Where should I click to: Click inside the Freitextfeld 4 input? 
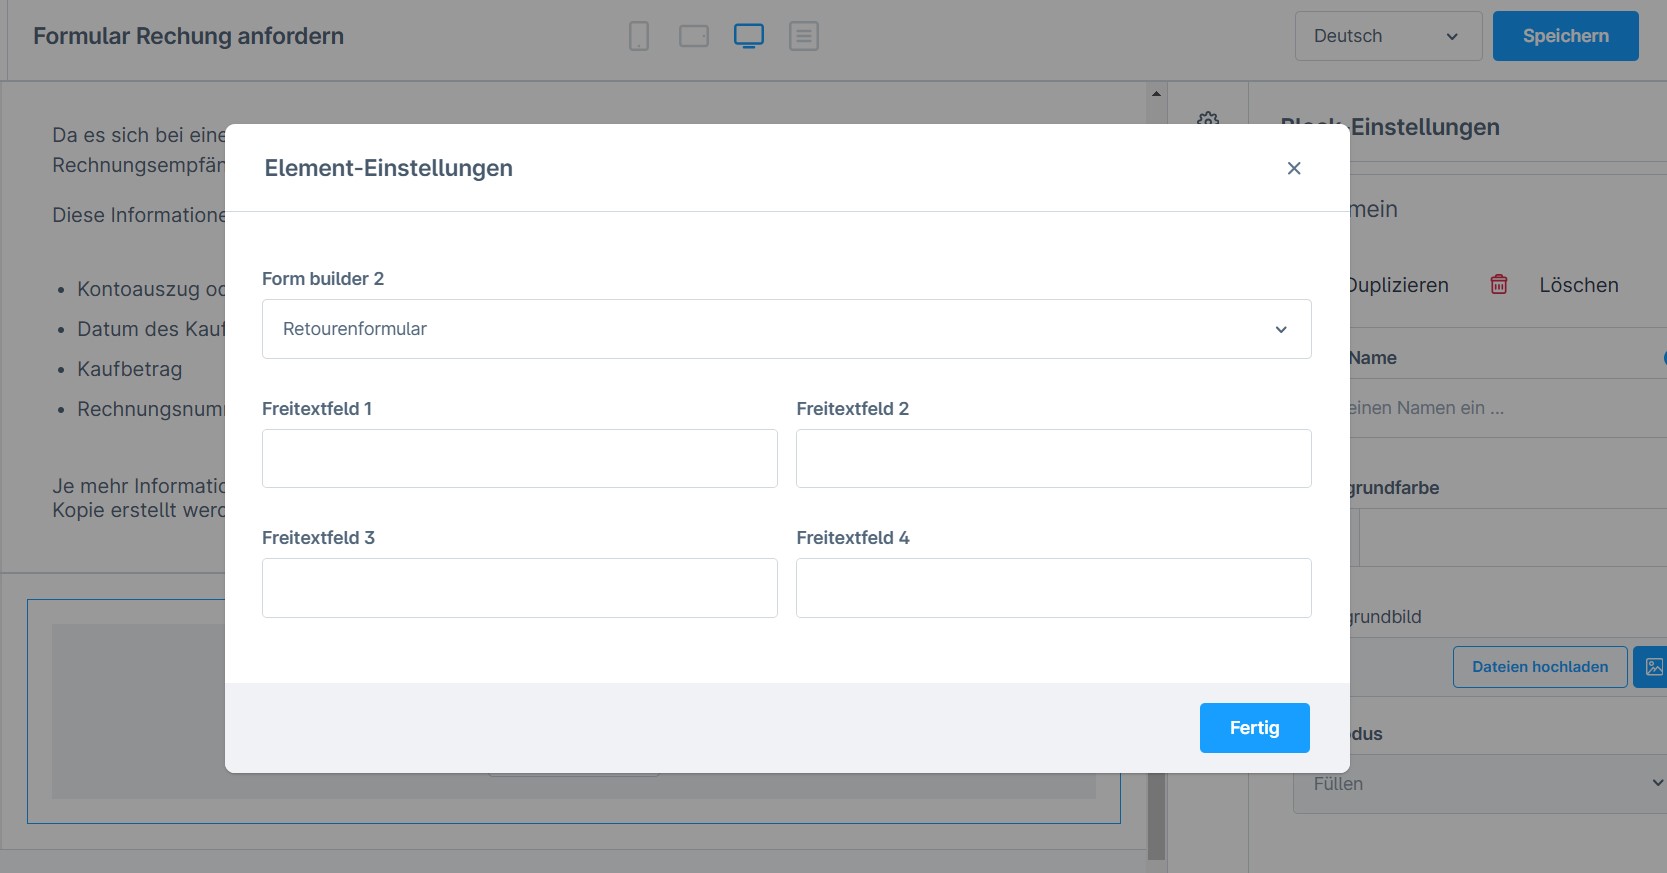1053,588
